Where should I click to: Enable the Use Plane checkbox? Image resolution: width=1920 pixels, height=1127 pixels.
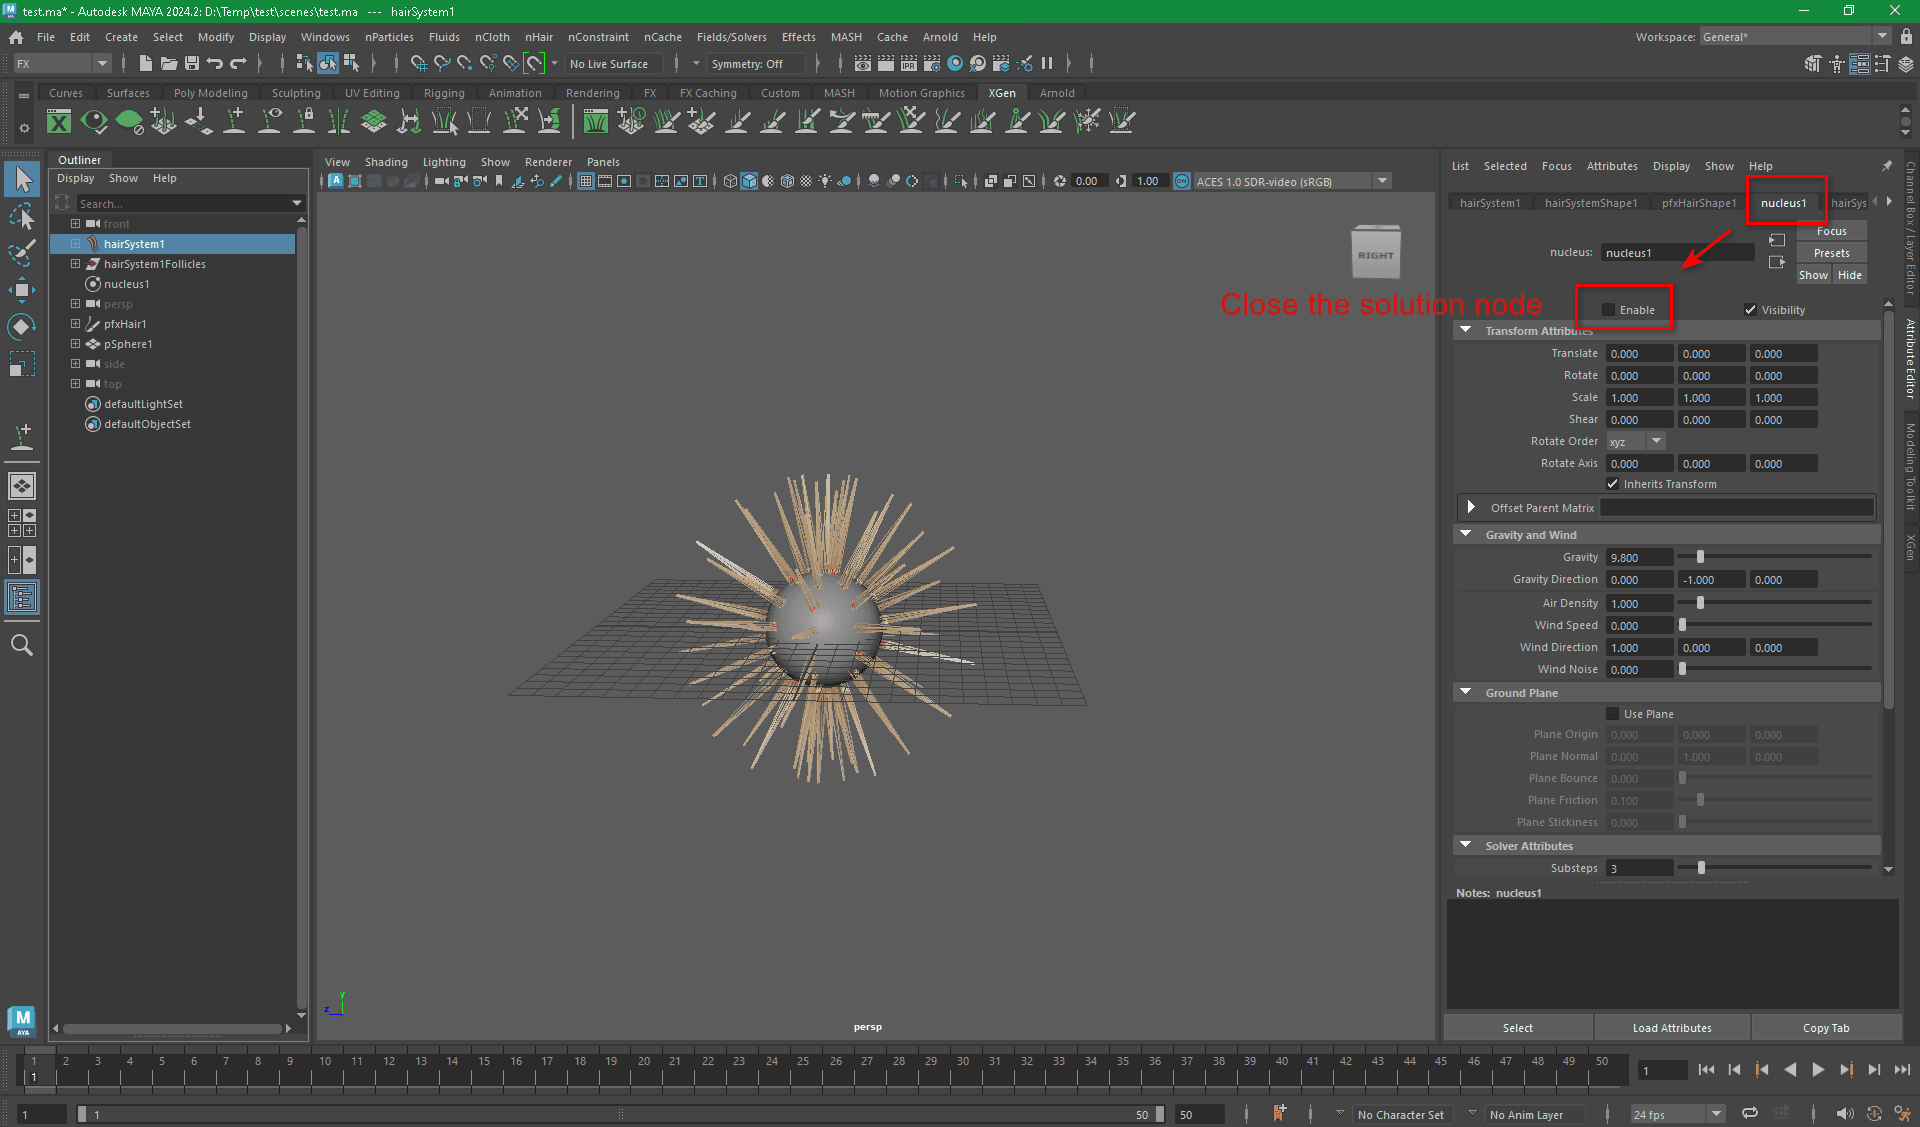pyautogui.click(x=1612, y=714)
